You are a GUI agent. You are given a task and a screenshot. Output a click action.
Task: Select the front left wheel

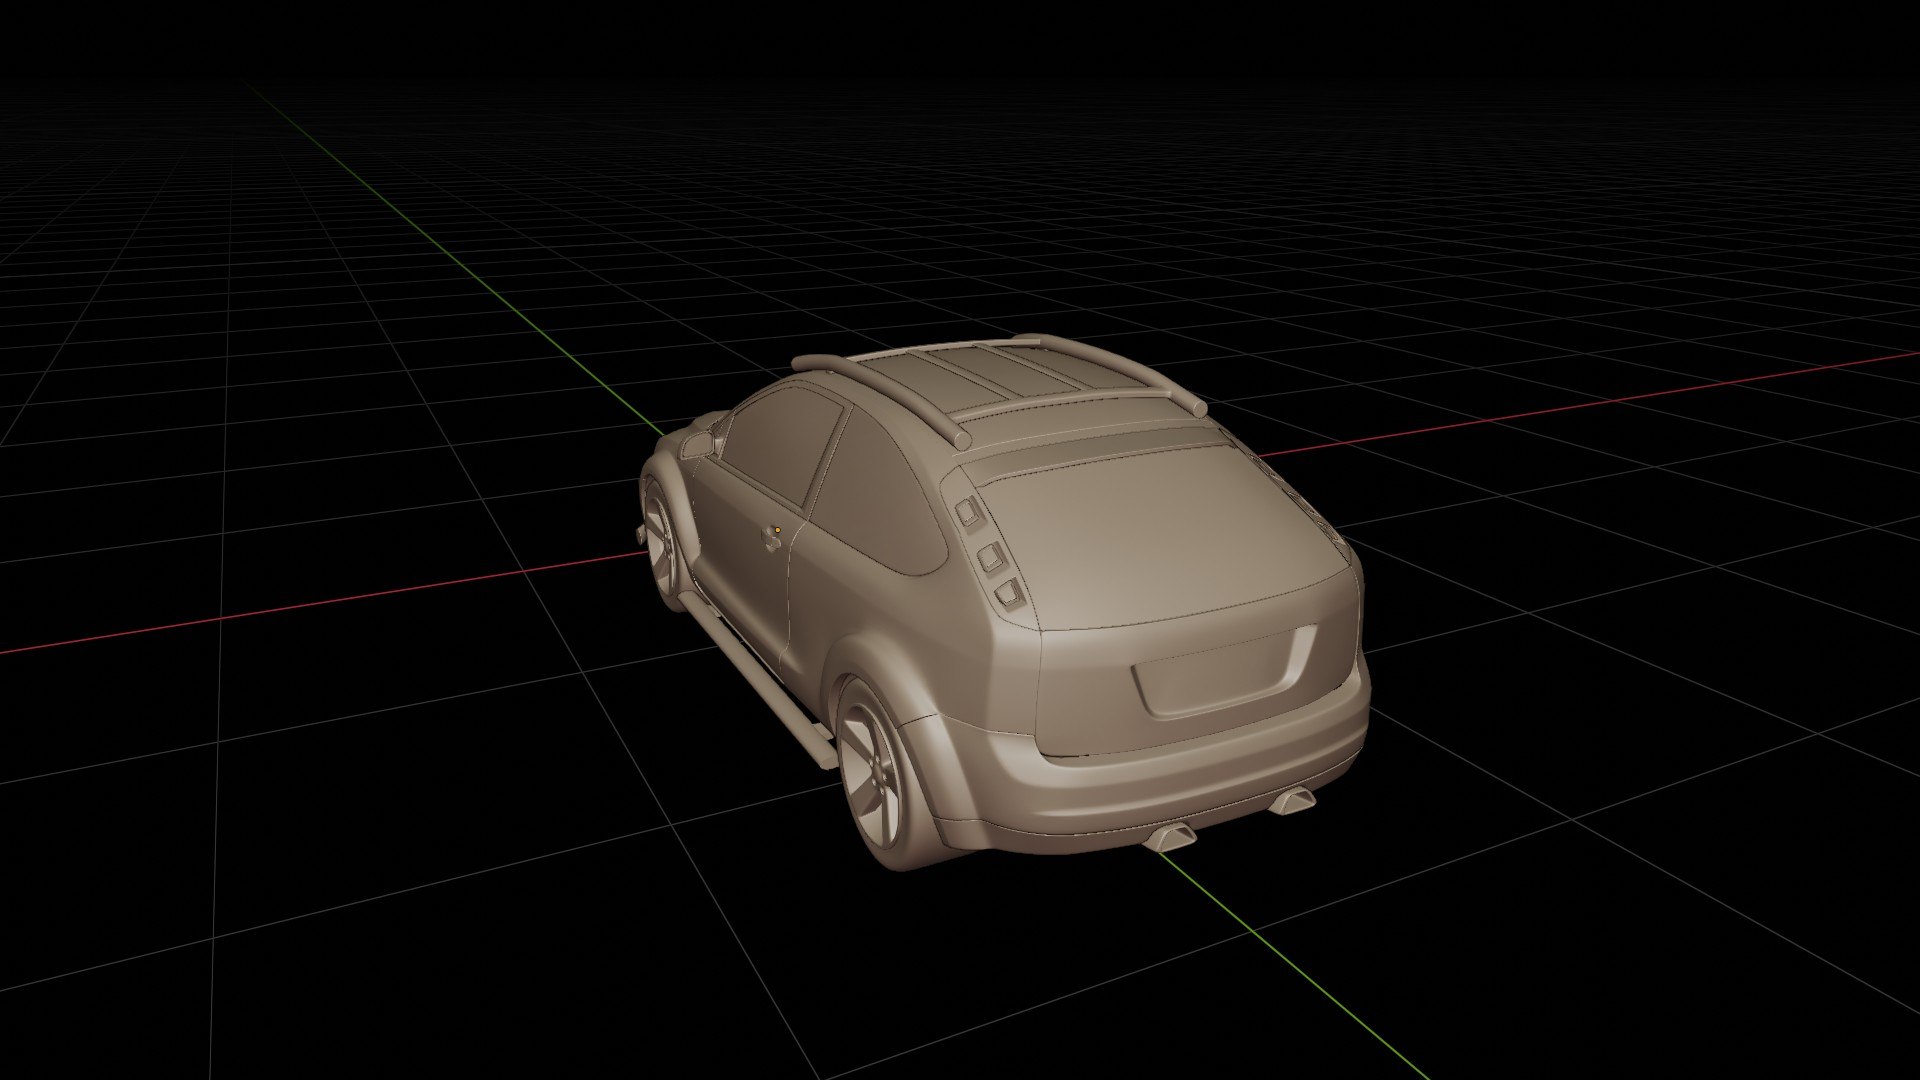pos(661,545)
